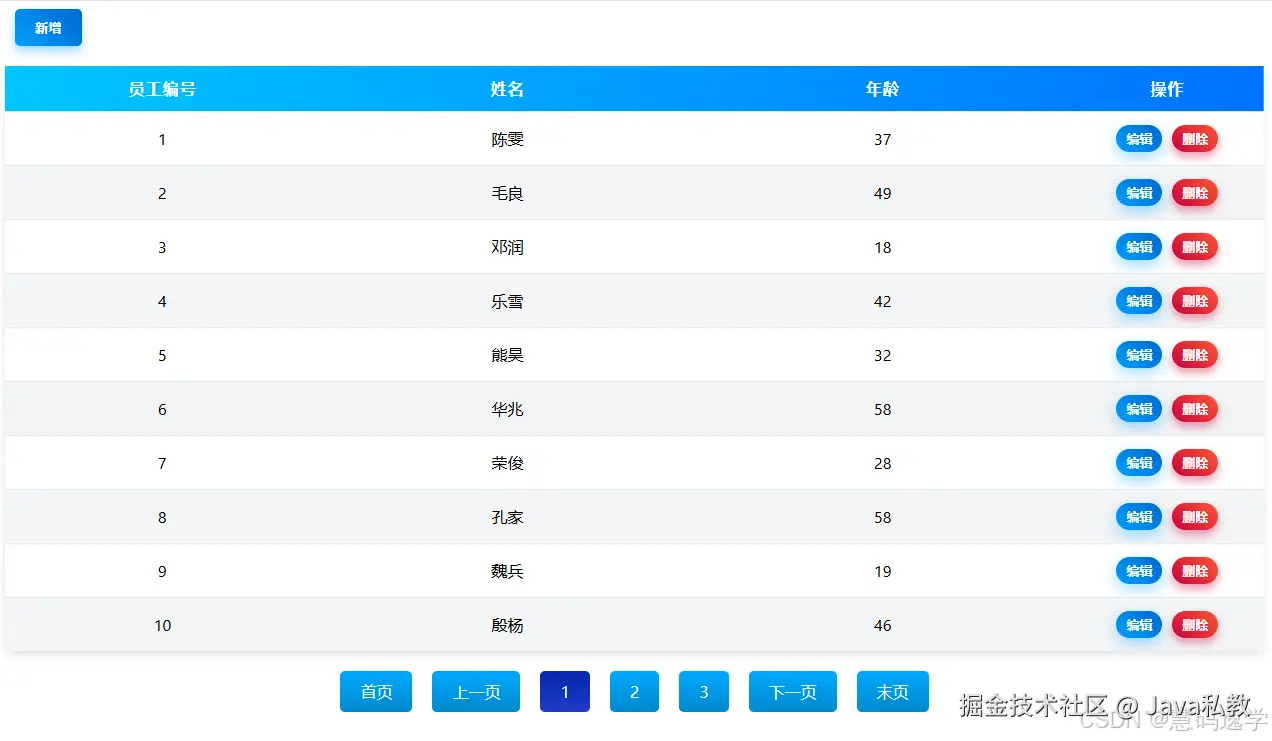The height and width of the screenshot is (741, 1272).
Task: Click 上一页 to go to previous page
Action: (x=476, y=691)
